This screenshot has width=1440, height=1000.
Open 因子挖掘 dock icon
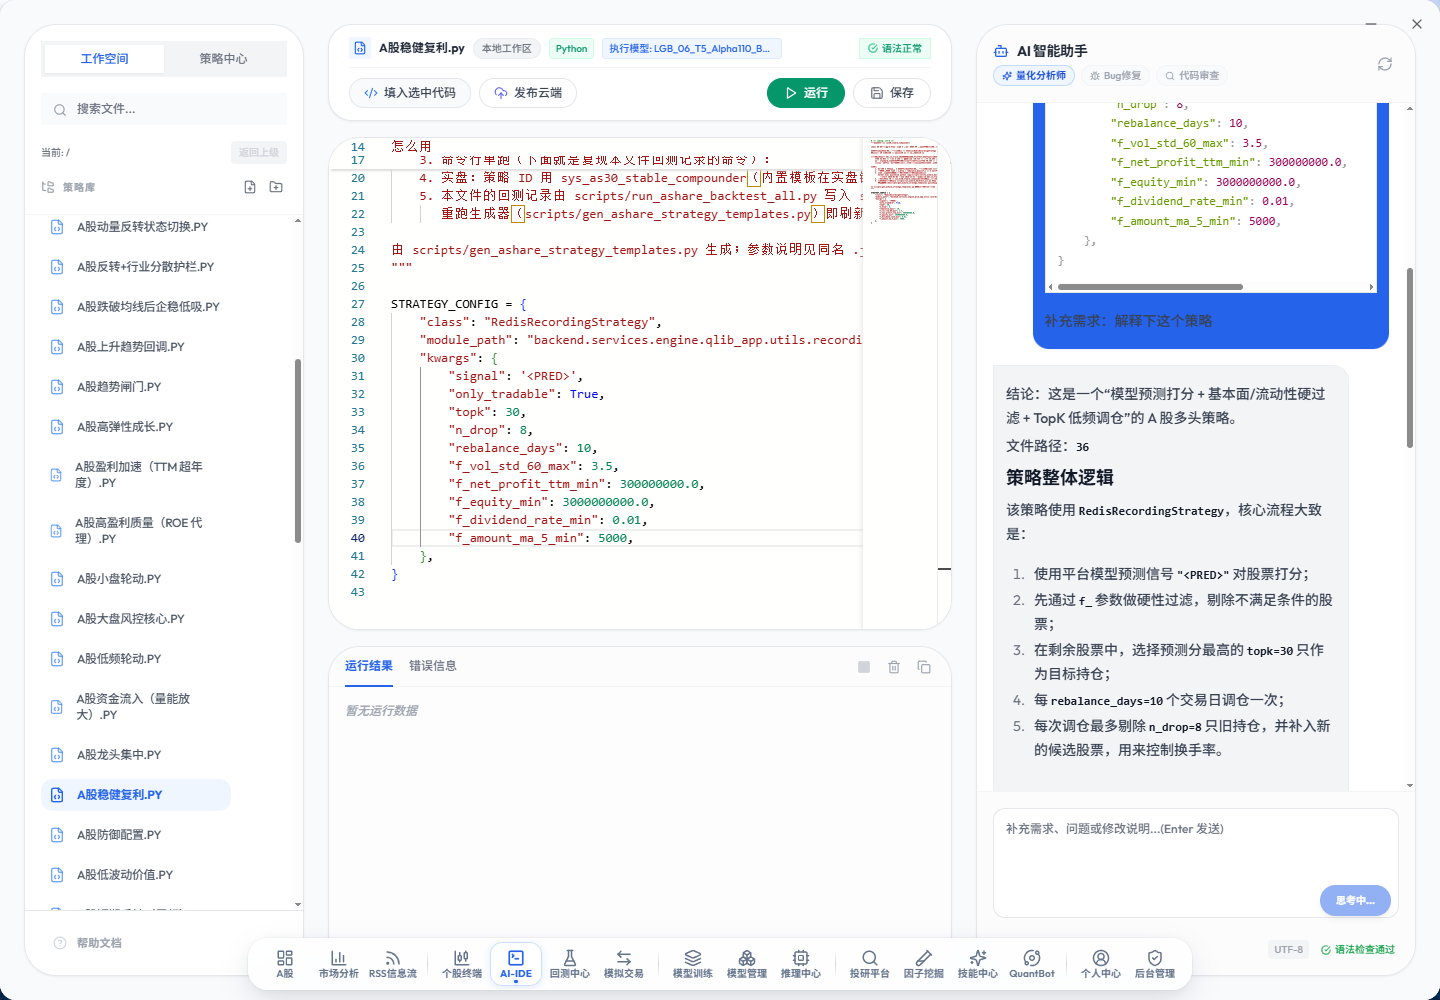[923, 964]
